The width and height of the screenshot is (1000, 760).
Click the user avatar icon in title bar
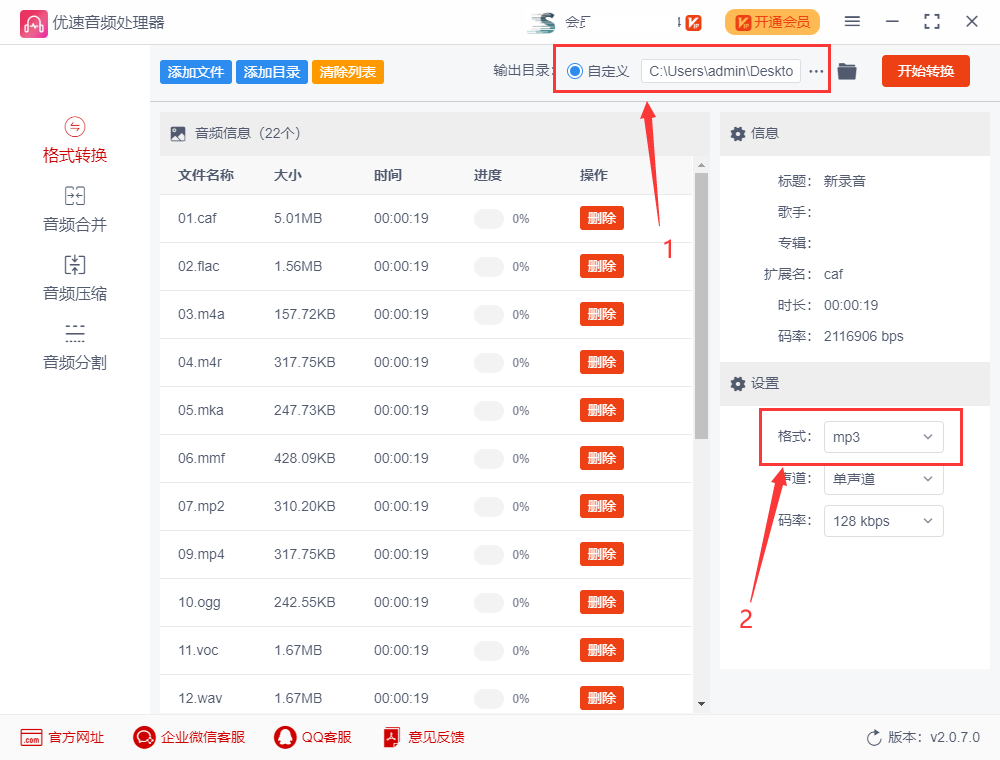coord(542,23)
